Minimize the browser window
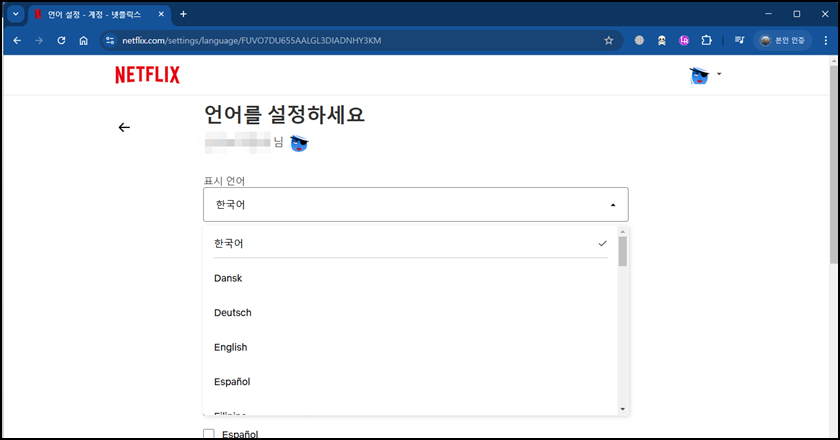The height and width of the screenshot is (440, 840). (768, 14)
